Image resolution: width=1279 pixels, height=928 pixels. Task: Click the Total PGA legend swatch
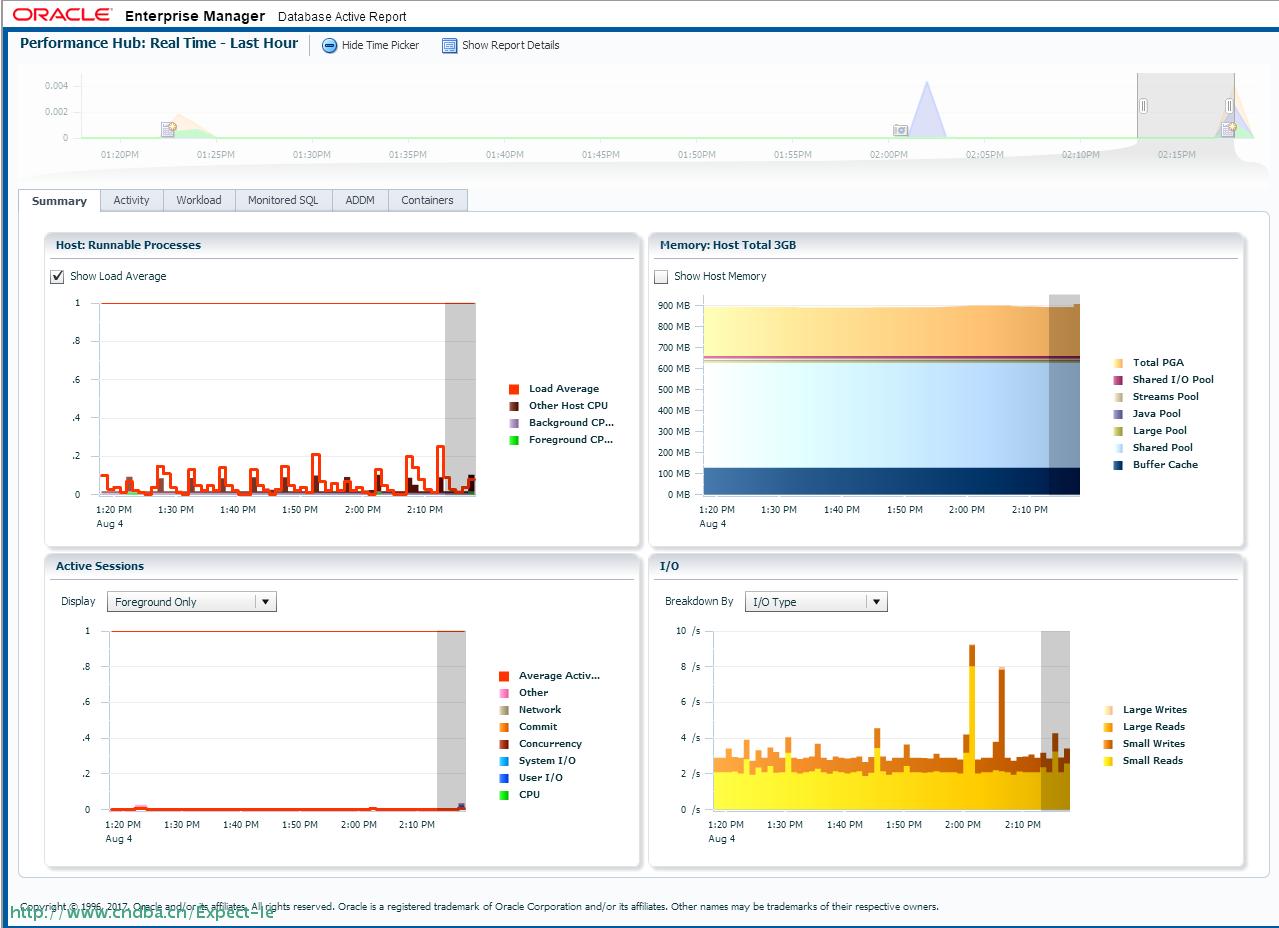(1118, 363)
